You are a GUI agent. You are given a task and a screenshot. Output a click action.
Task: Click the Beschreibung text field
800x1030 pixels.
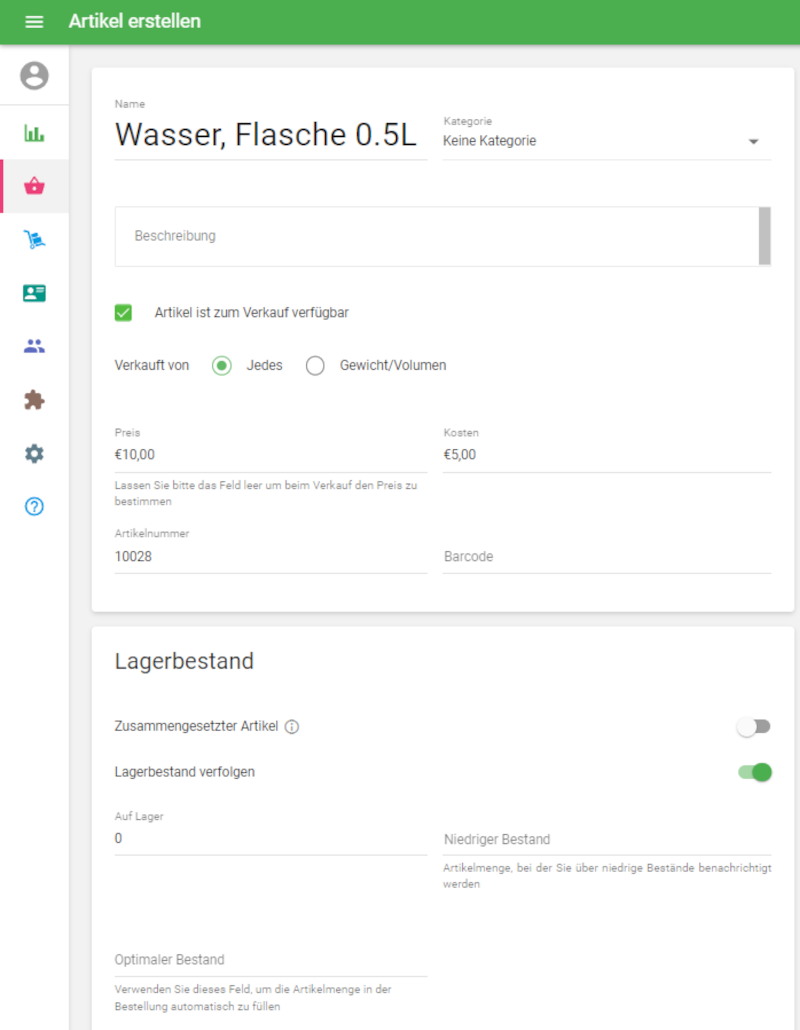(x=436, y=237)
